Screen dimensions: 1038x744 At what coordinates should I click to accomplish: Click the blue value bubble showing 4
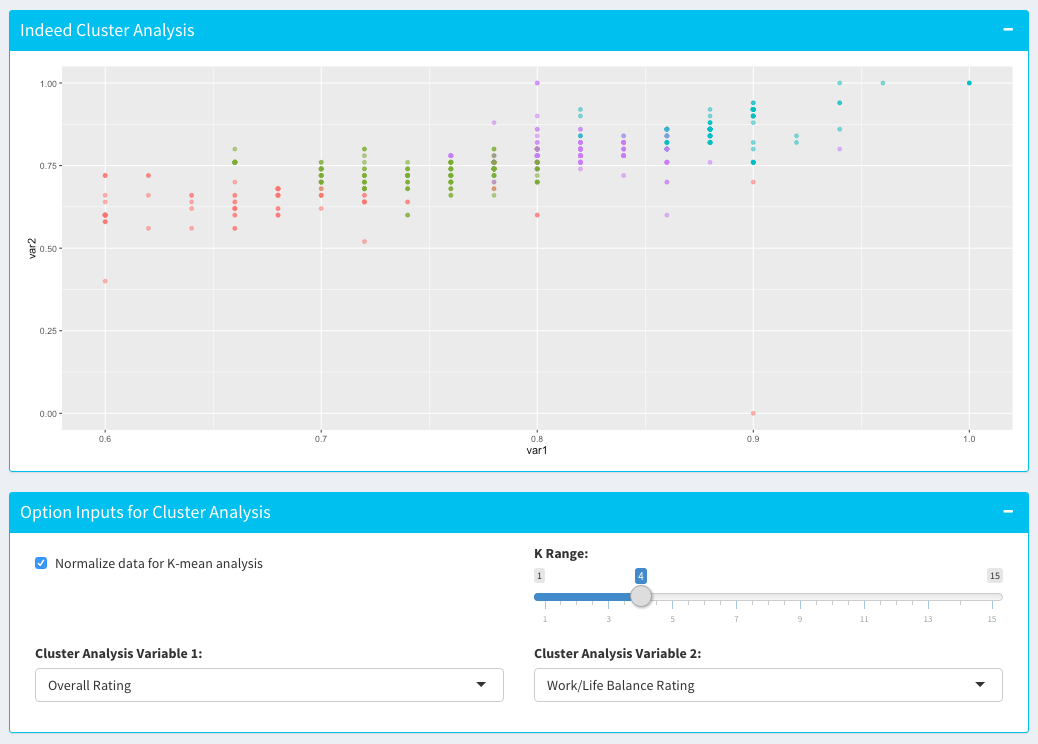pos(641,576)
